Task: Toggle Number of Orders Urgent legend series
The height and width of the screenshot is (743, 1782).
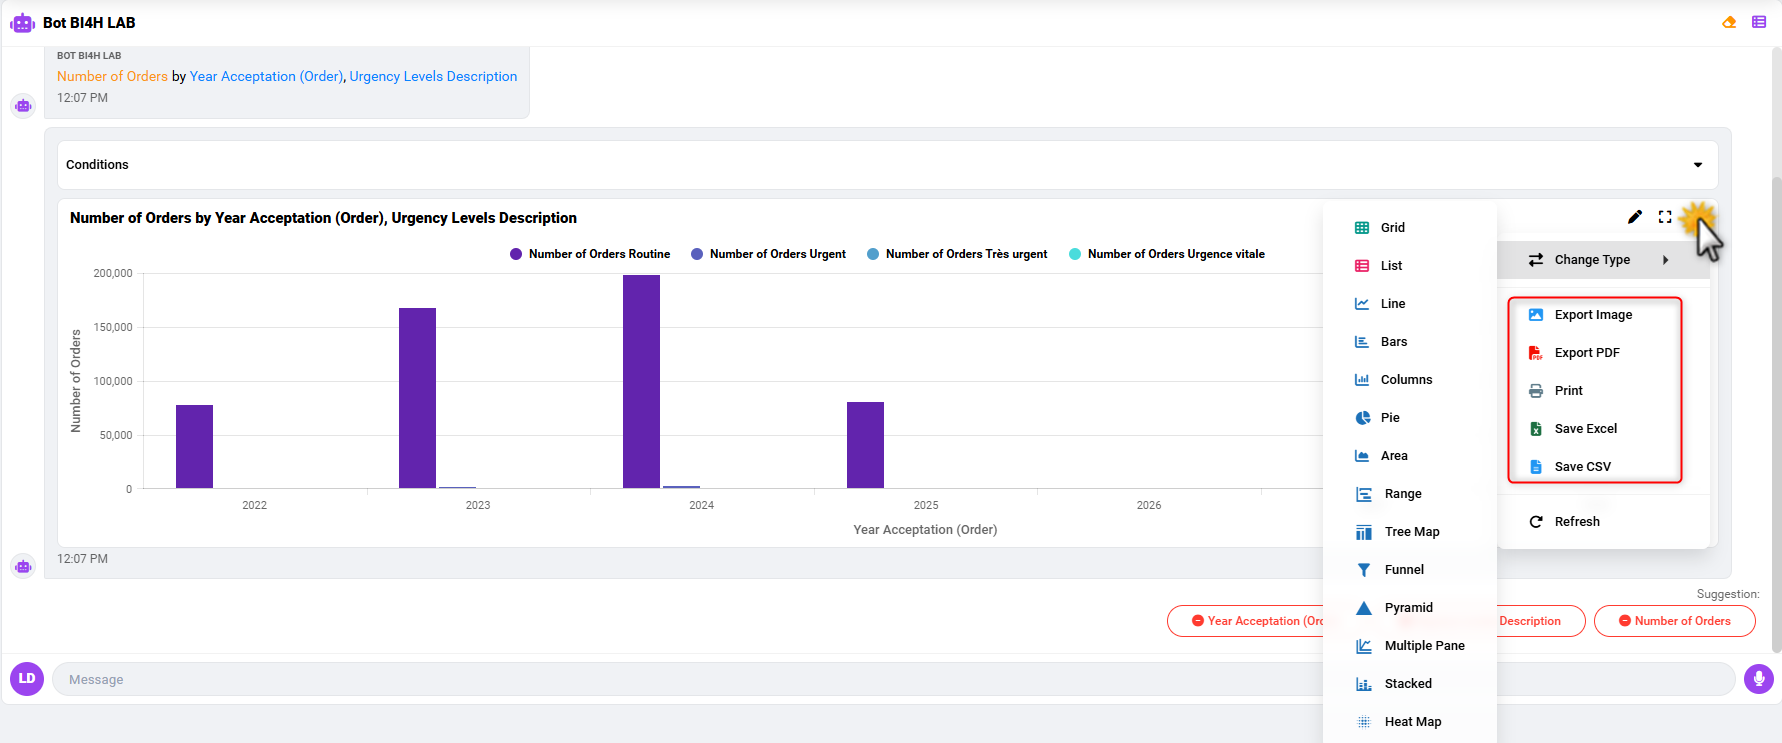Action: pyautogui.click(x=768, y=254)
